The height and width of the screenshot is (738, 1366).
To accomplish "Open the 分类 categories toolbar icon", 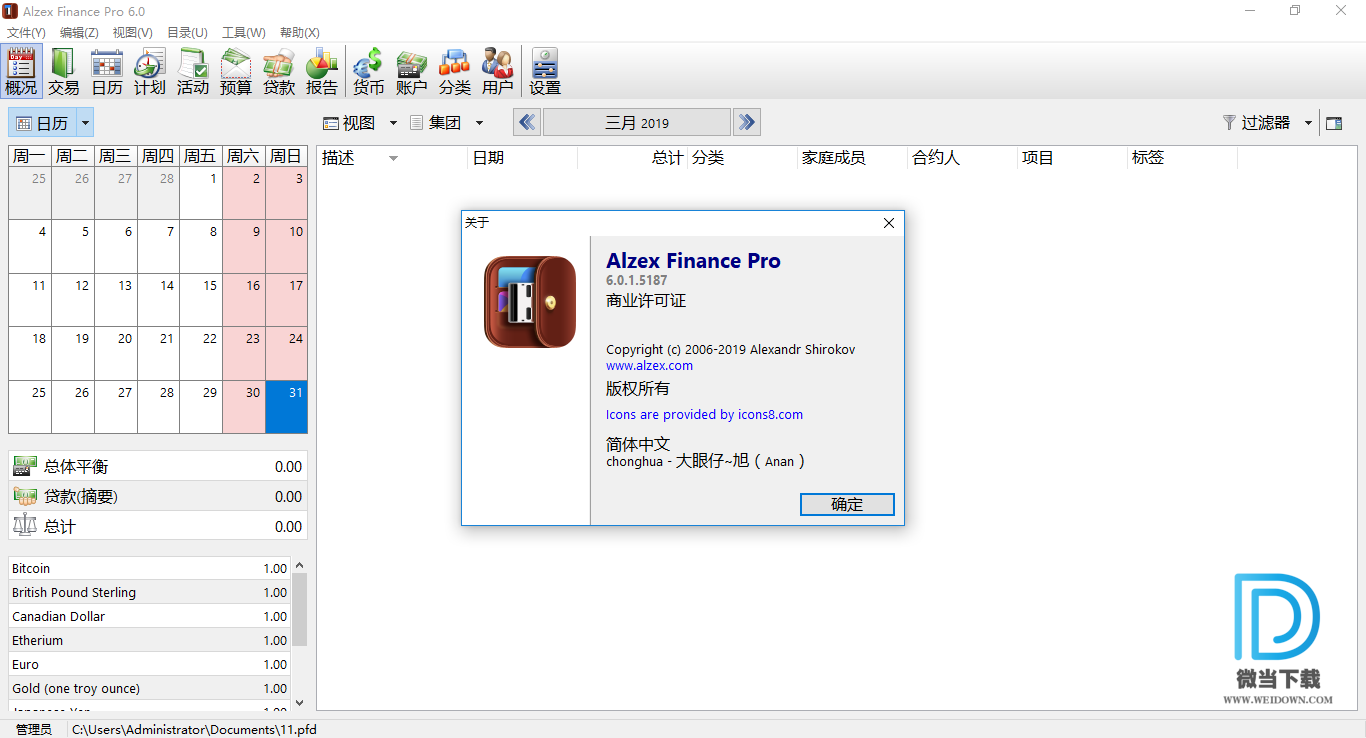I will tap(455, 71).
